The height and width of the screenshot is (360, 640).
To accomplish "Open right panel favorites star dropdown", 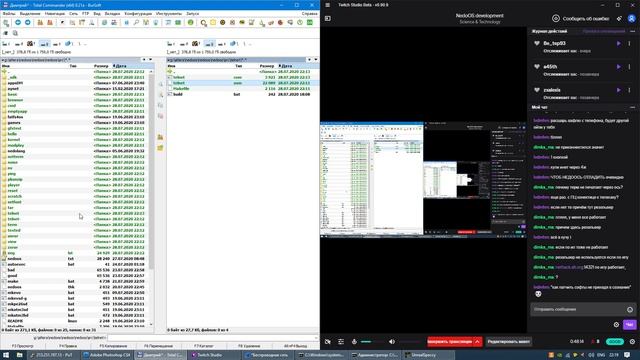I will click(309, 60).
